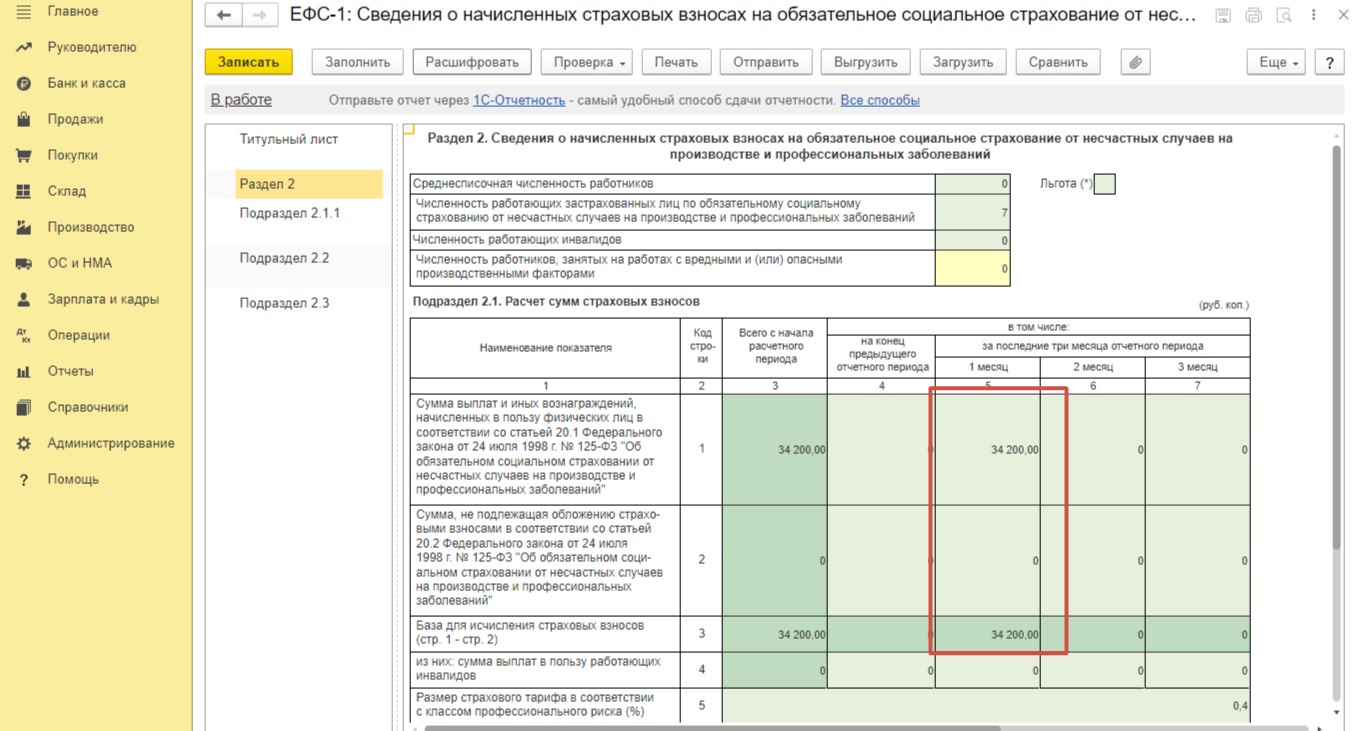Screen dimensions: 1361x731
Task: Click the Записать button
Action: 249,62
